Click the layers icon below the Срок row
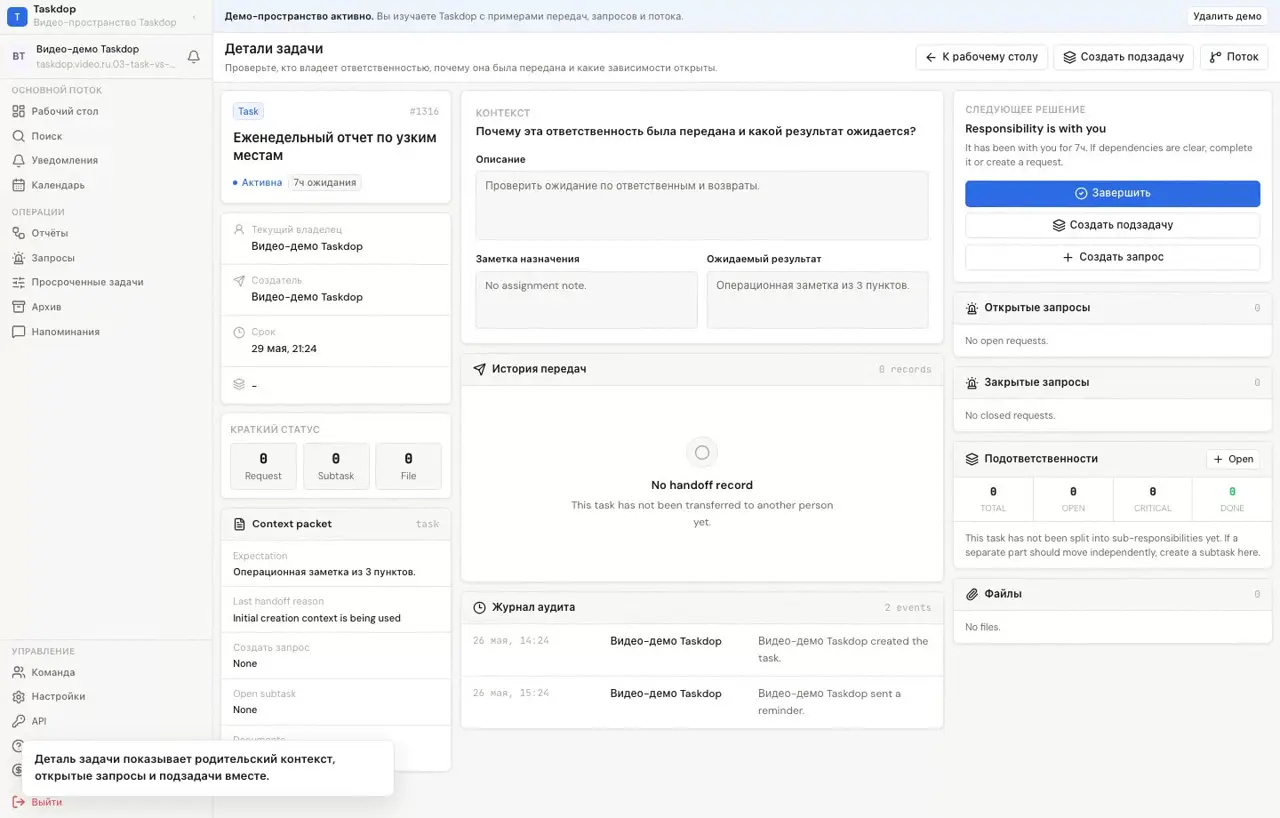1280x818 pixels. tap(239, 384)
